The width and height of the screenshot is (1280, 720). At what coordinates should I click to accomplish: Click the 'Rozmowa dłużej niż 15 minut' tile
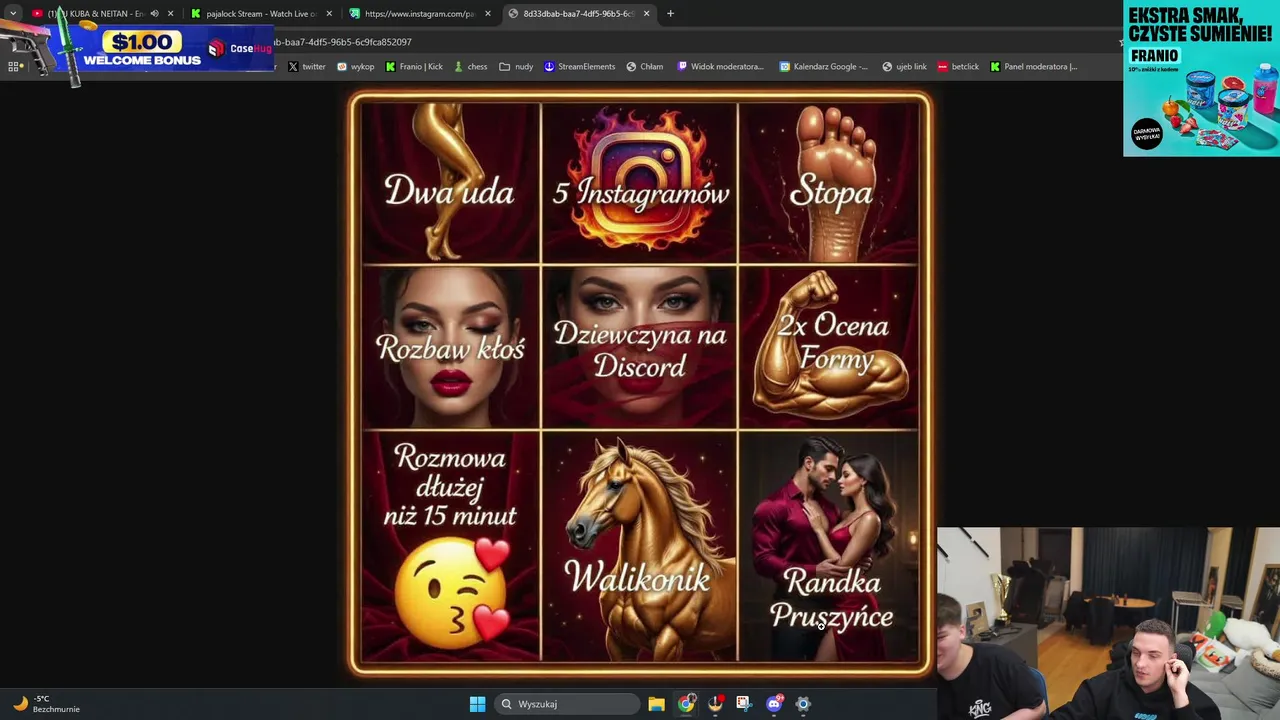[x=450, y=546]
